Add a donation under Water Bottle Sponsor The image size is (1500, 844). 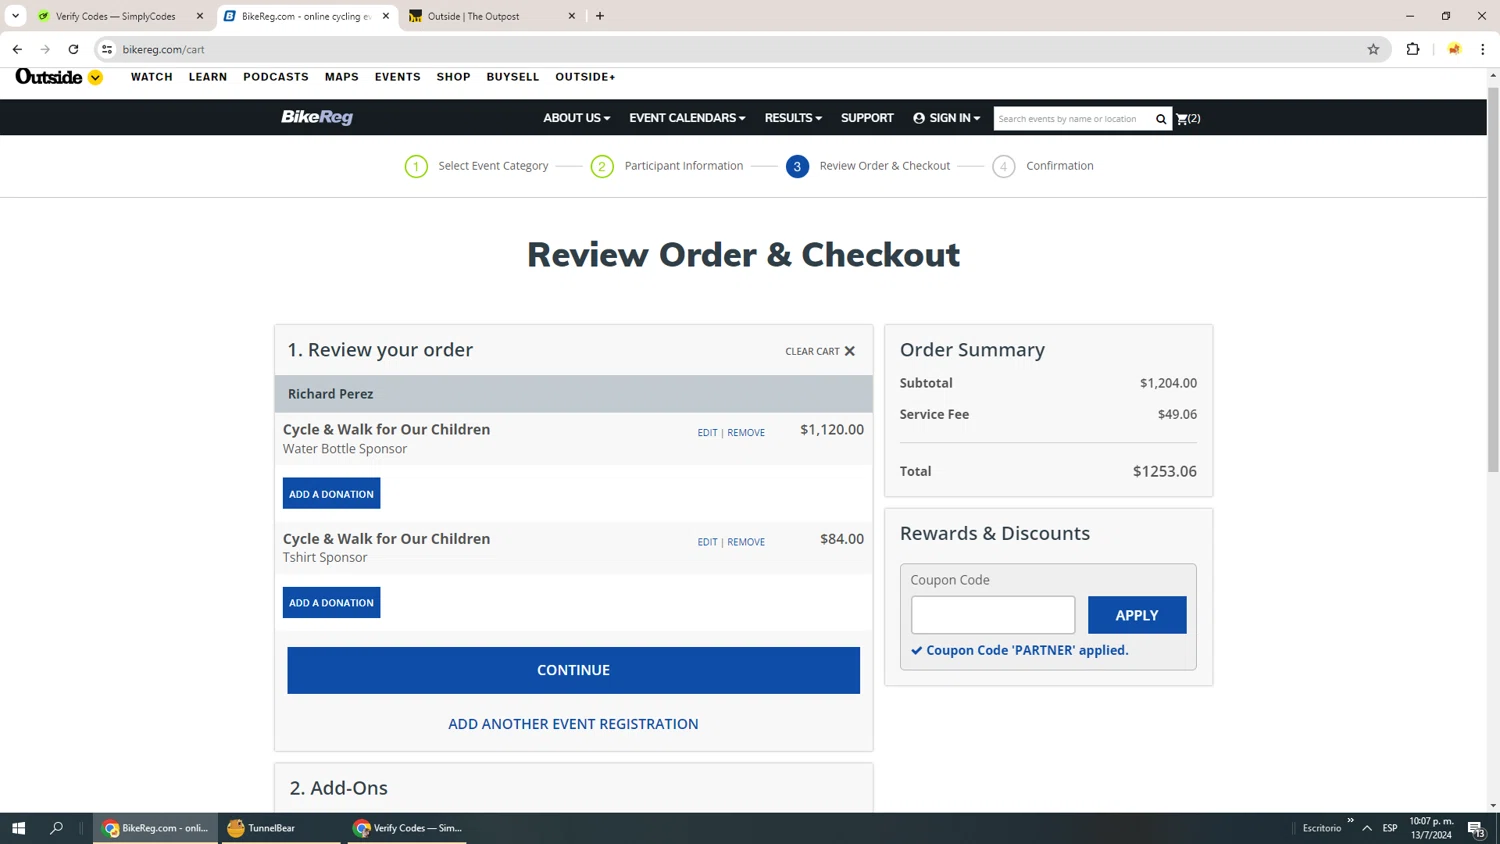[x=331, y=494]
